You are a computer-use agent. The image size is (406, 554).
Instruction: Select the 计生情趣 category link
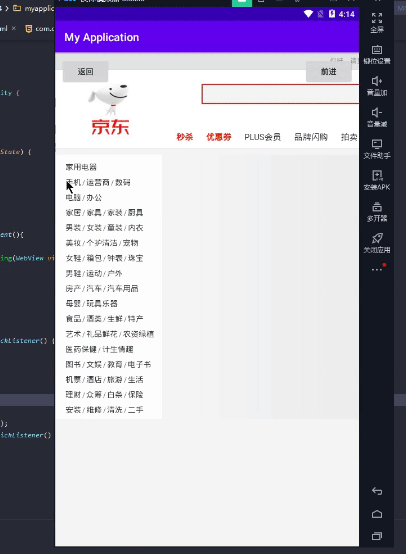pyautogui.click(x=118, y=349)
